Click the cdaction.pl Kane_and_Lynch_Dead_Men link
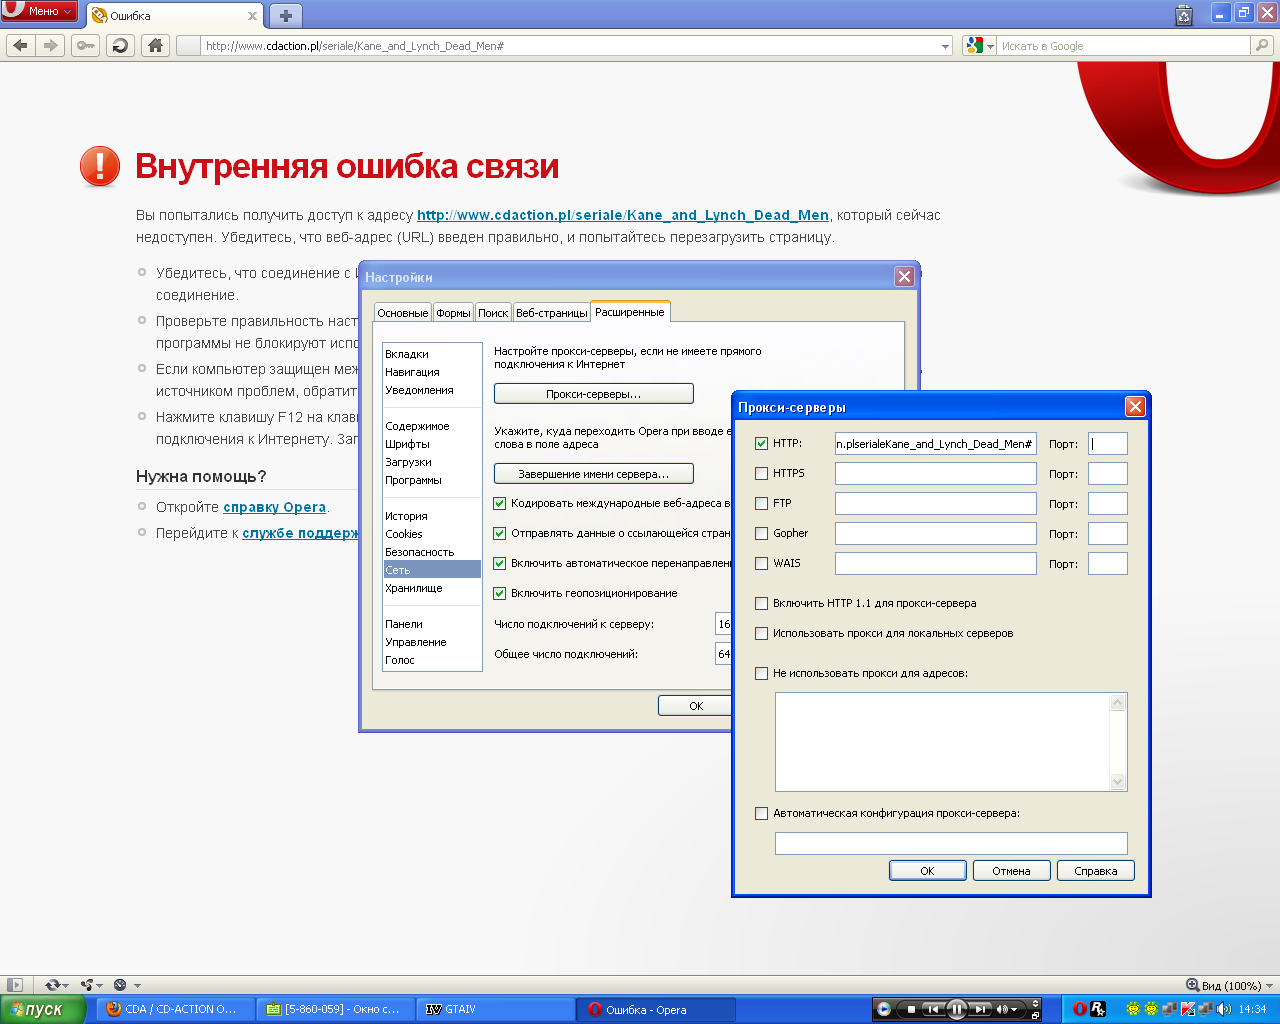 pyautogui.click(x=623, y=215)
